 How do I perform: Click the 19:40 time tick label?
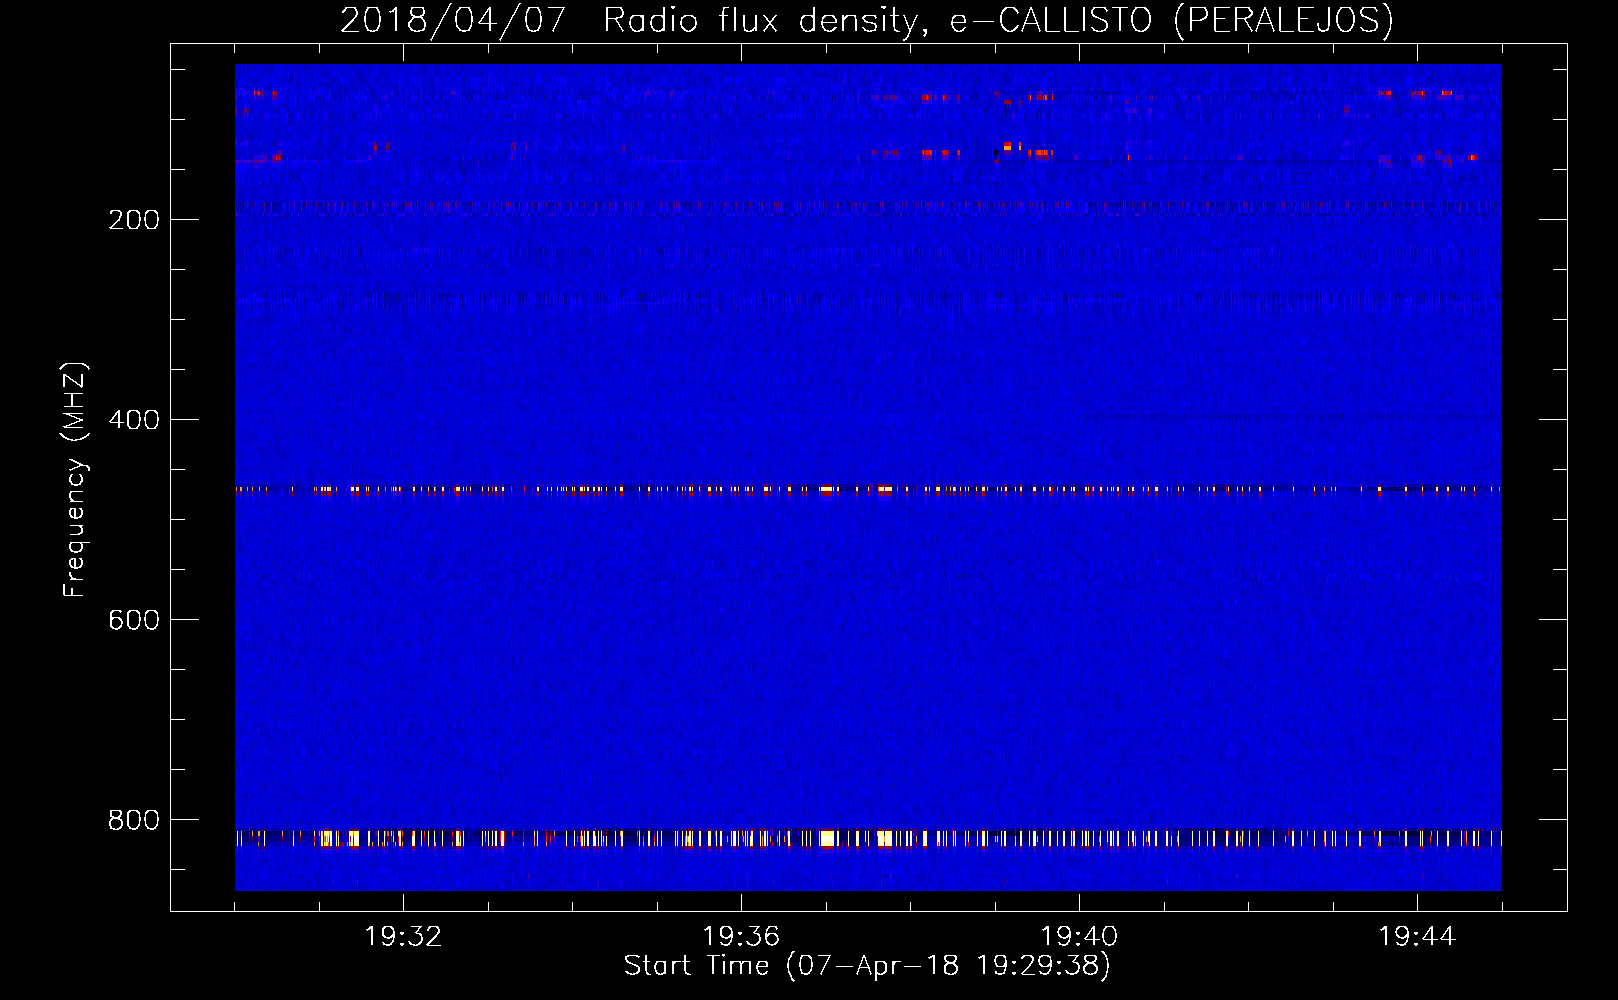click(1079, 937)
